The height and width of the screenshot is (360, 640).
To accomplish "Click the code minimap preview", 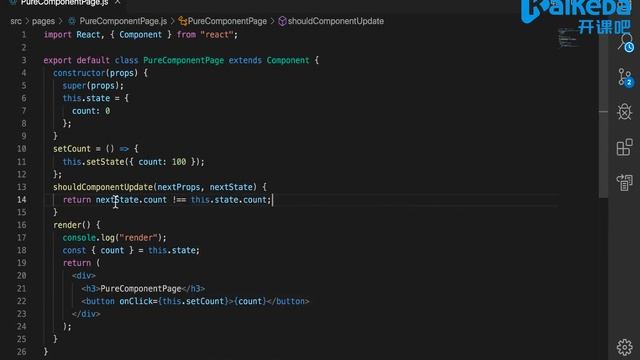I will (568, 38).
